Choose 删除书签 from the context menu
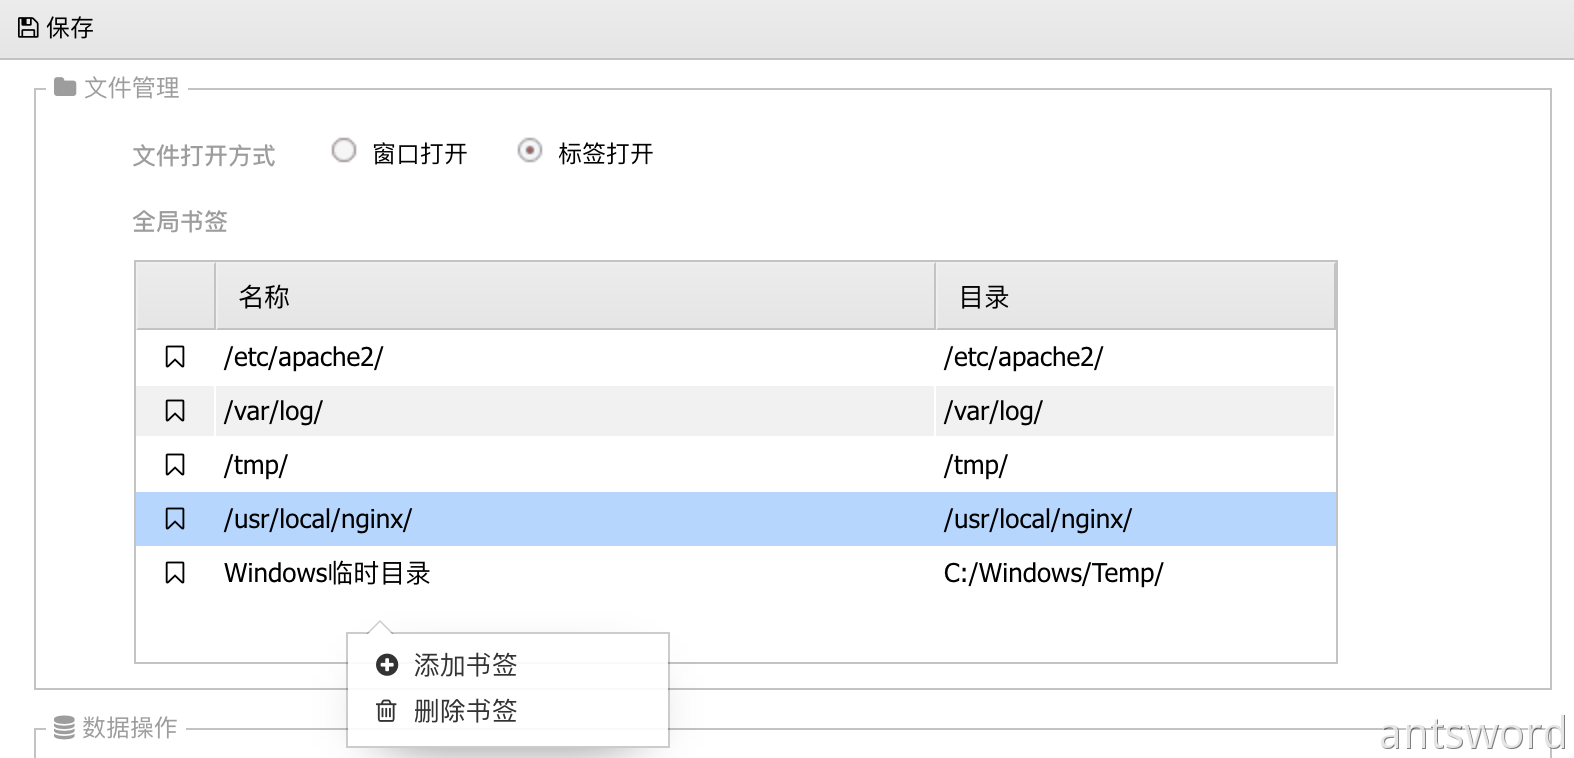 tap(465, 711)
